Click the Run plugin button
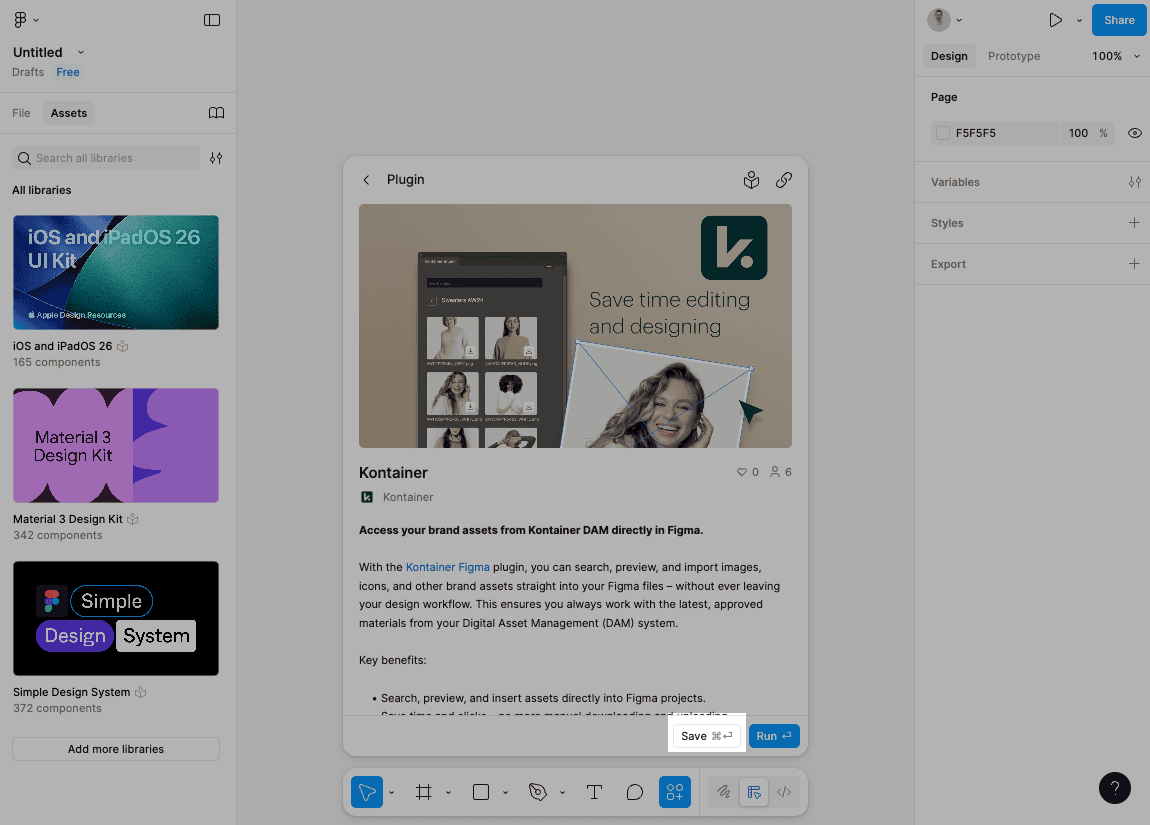This screenshot has width=1150, height=825. coord(773,736)
